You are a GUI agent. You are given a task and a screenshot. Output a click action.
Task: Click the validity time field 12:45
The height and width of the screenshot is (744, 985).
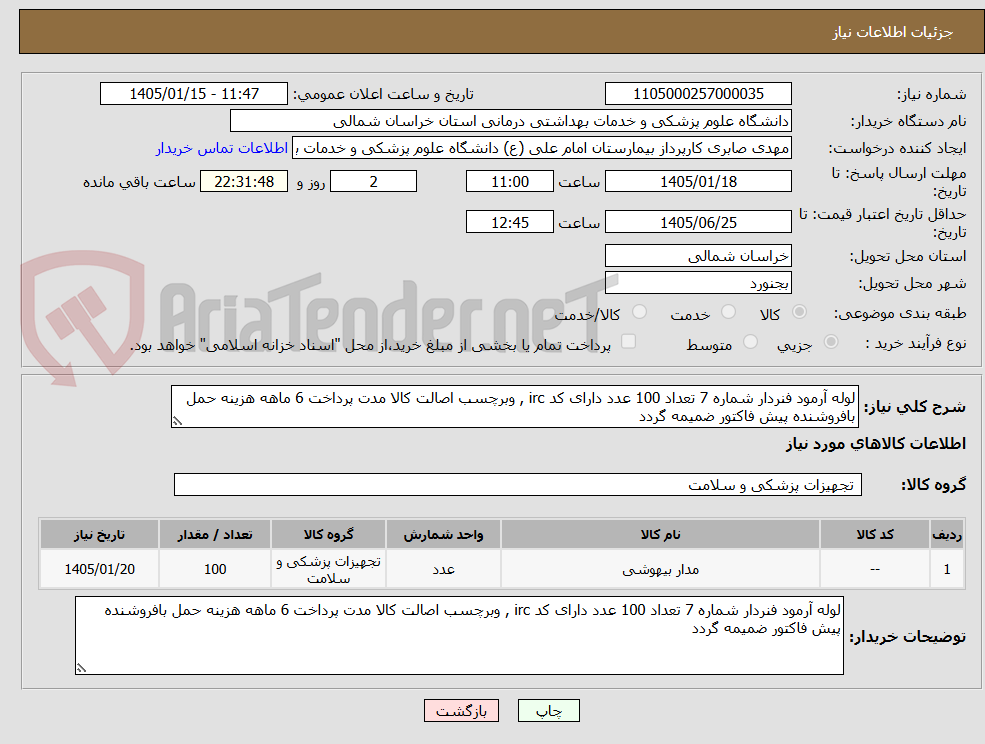509,222
